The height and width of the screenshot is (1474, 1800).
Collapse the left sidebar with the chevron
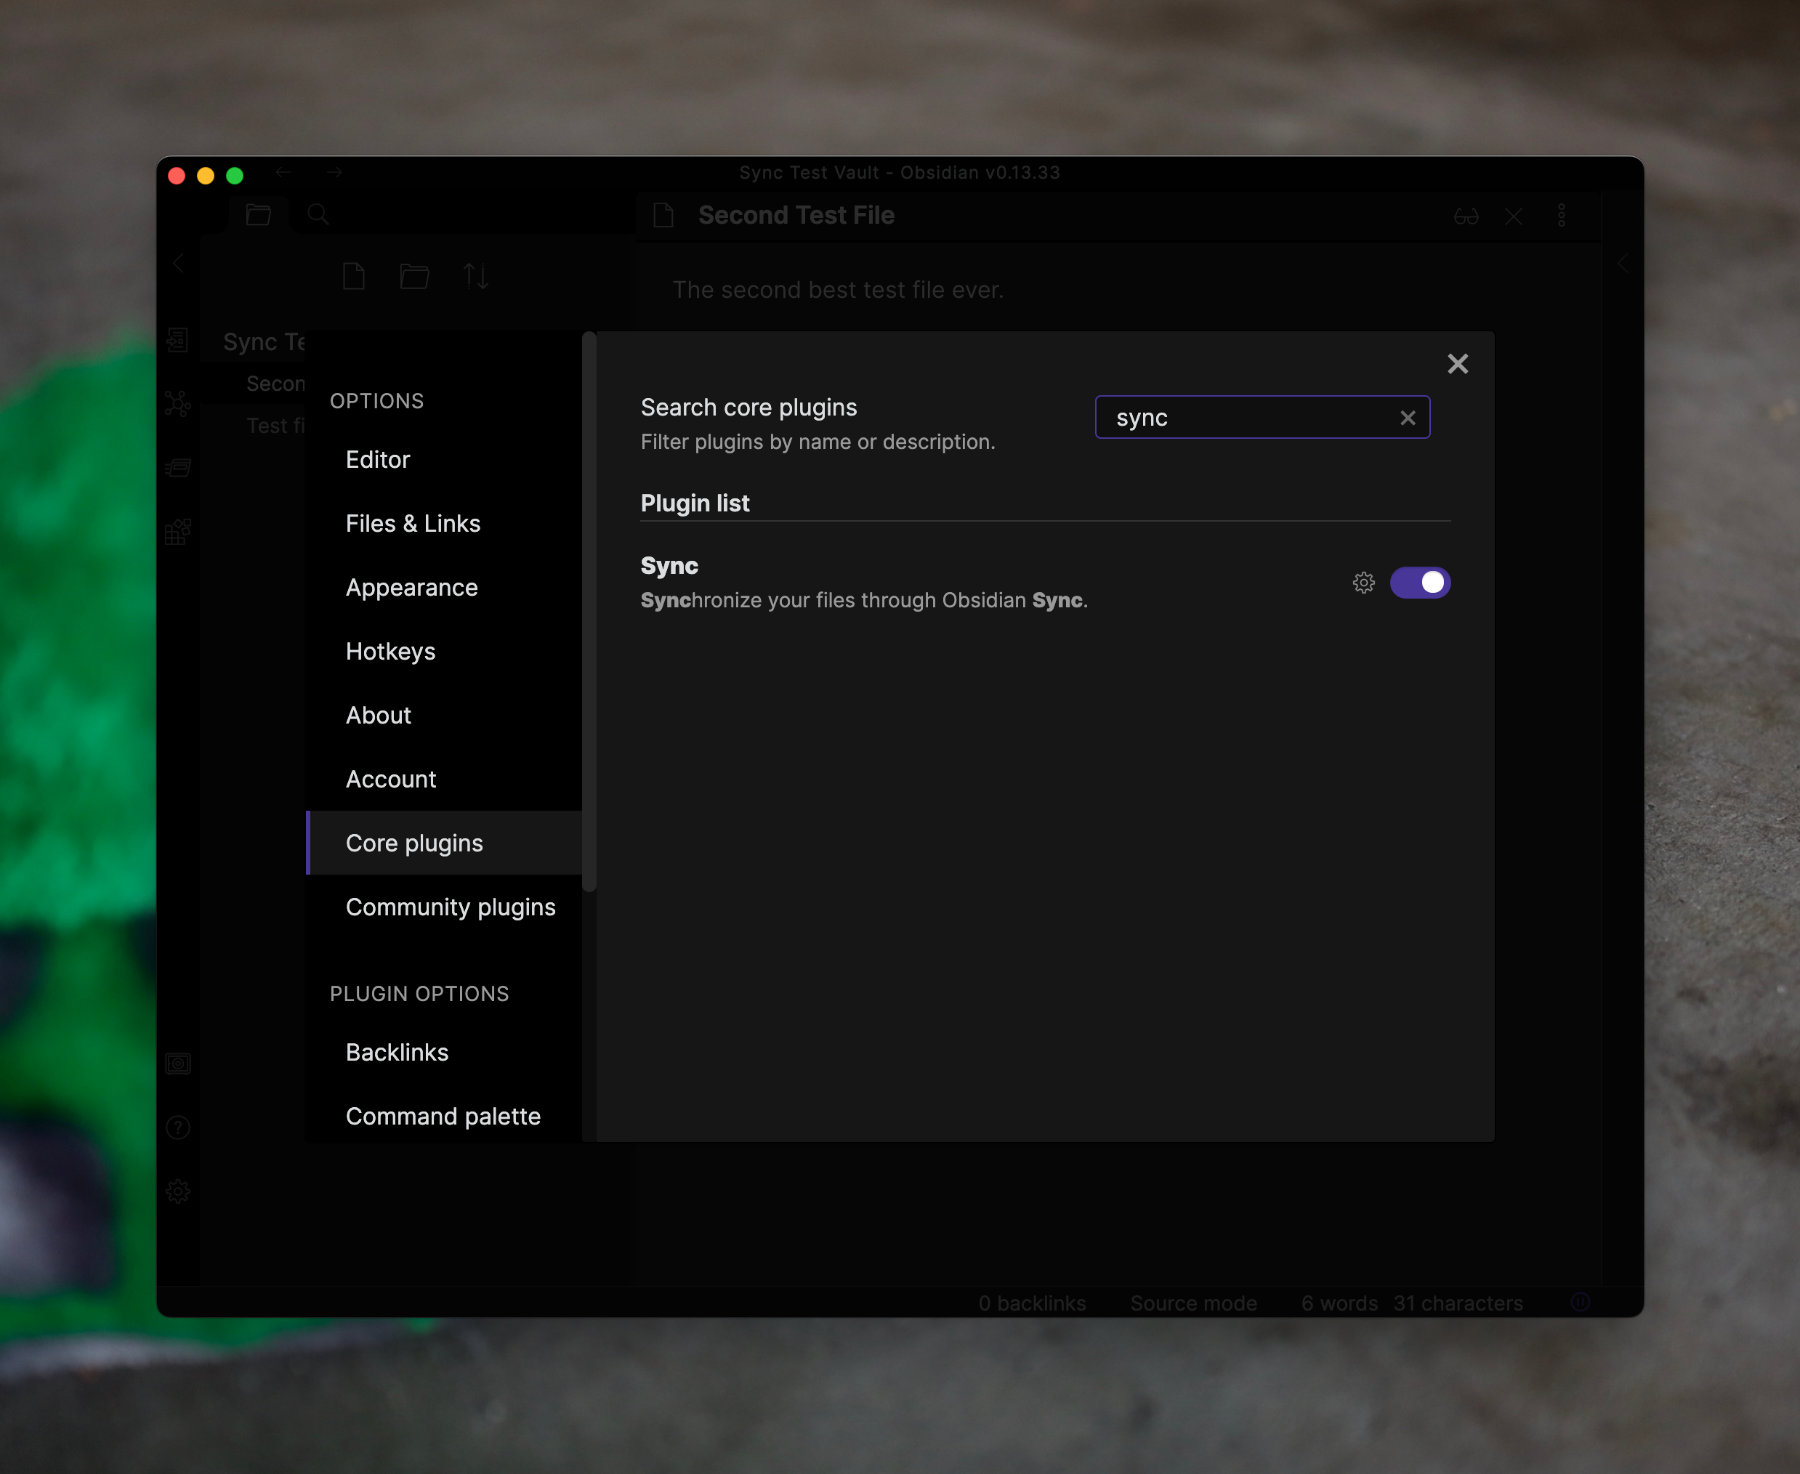[178, 263]
